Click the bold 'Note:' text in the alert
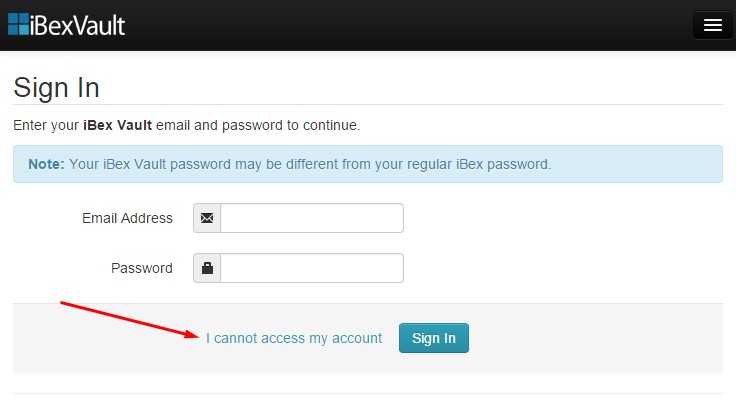 click(46, 164)
